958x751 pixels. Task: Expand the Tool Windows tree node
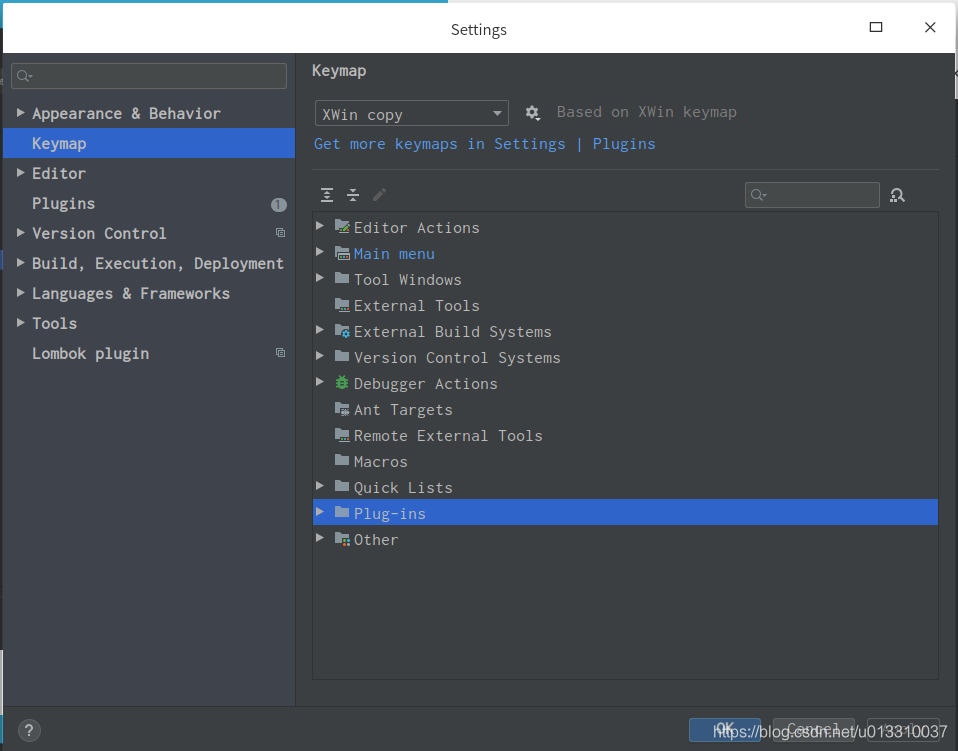point(320,279)
